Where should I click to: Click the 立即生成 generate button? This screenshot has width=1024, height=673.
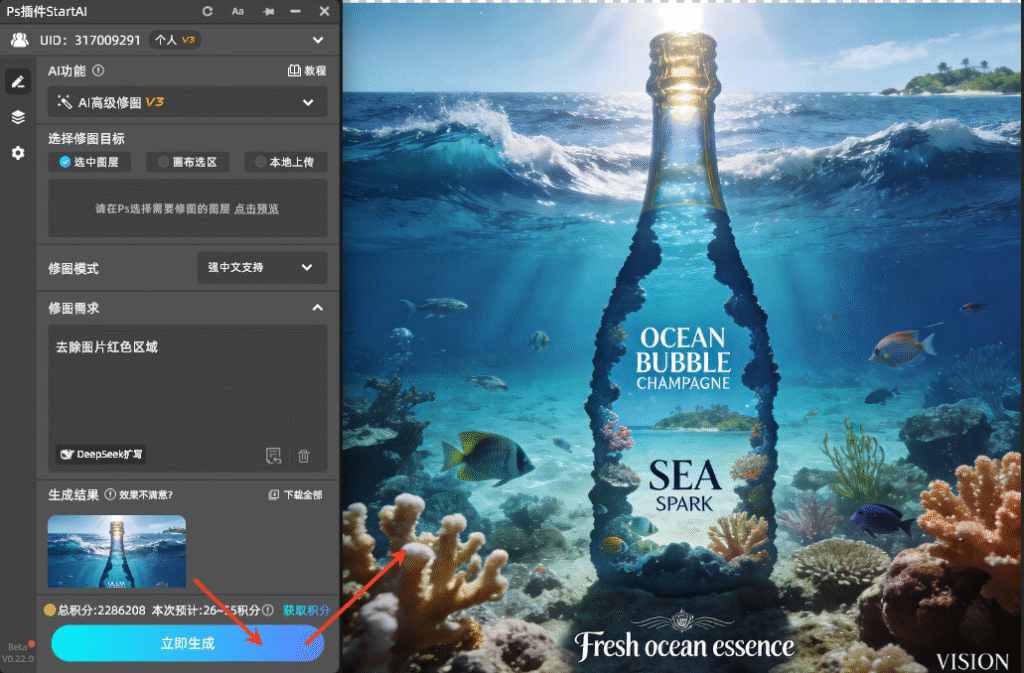pos(188,644)
